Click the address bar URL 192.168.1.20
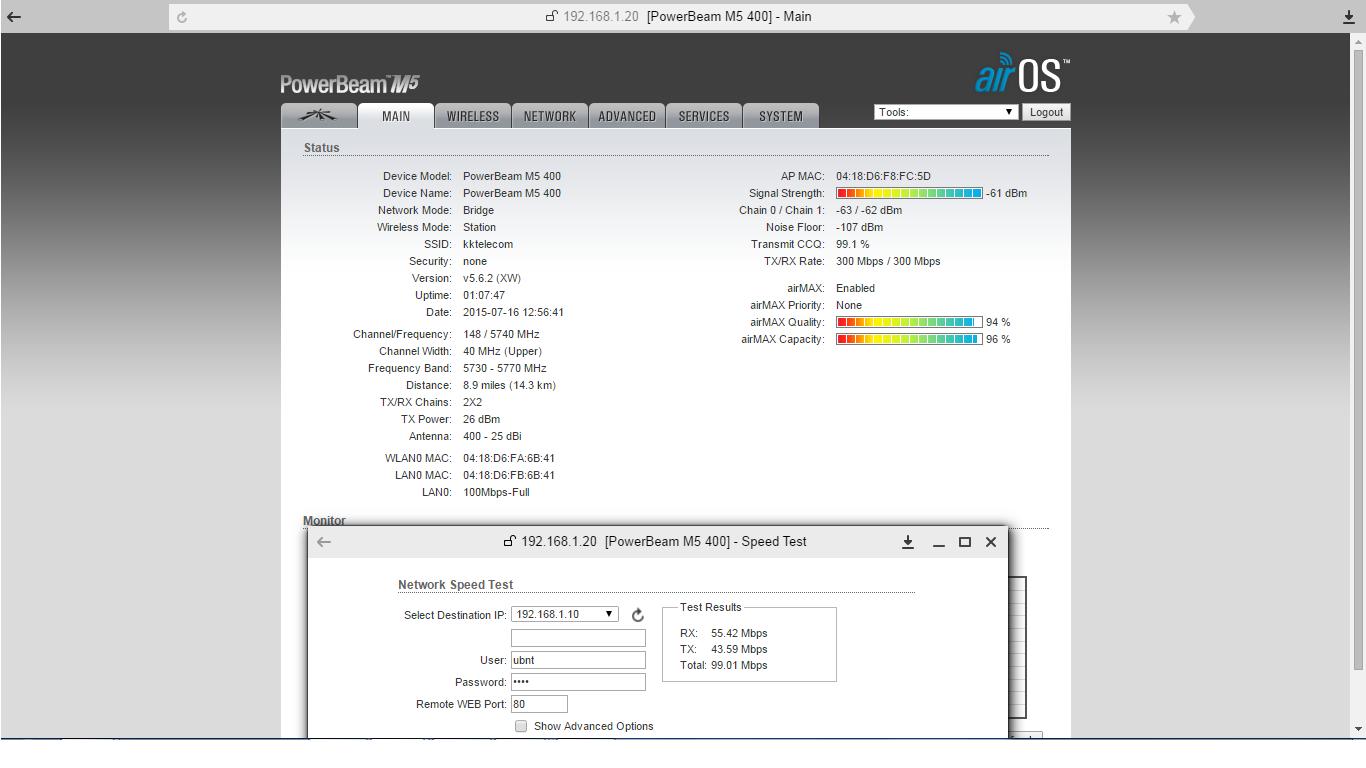Screen dimensions: 1366x768 (x=600, y=17)
